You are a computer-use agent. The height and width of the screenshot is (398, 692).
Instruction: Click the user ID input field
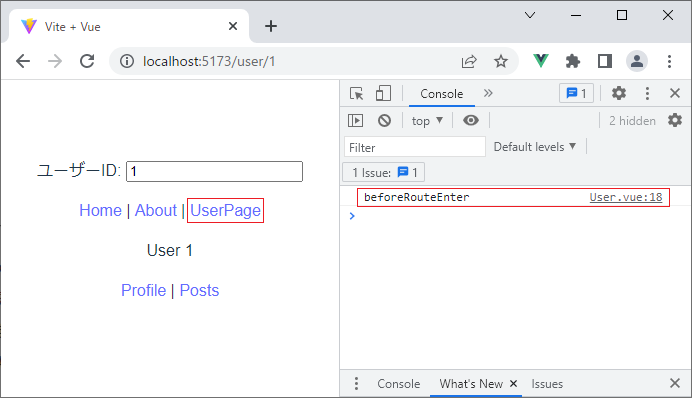click(x=214, y=171)
